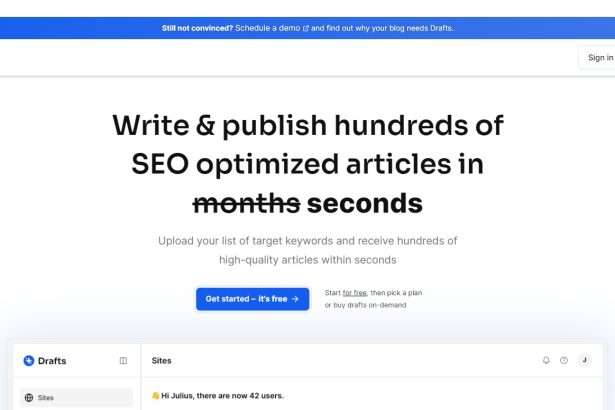This screenshot has width=615, height=410.
Task: Follow the underlined for free link
Action: point(355,293)
